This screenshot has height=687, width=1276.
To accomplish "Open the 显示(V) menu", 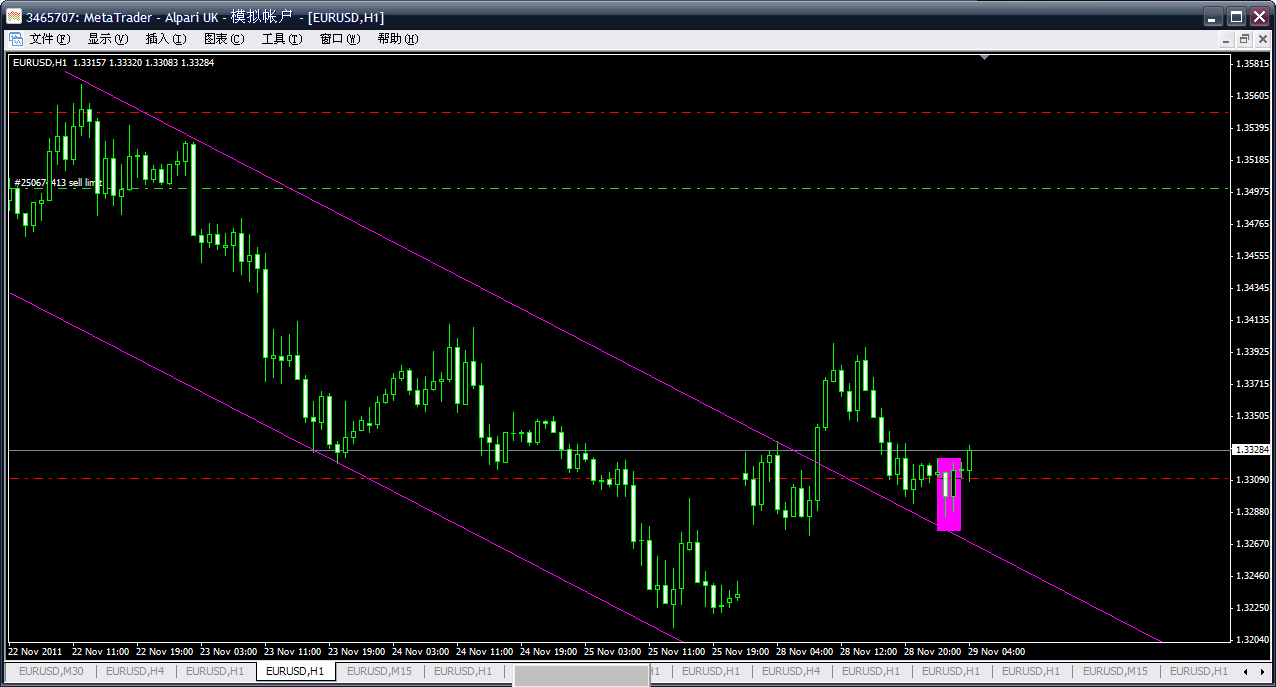I will [108, 39].
